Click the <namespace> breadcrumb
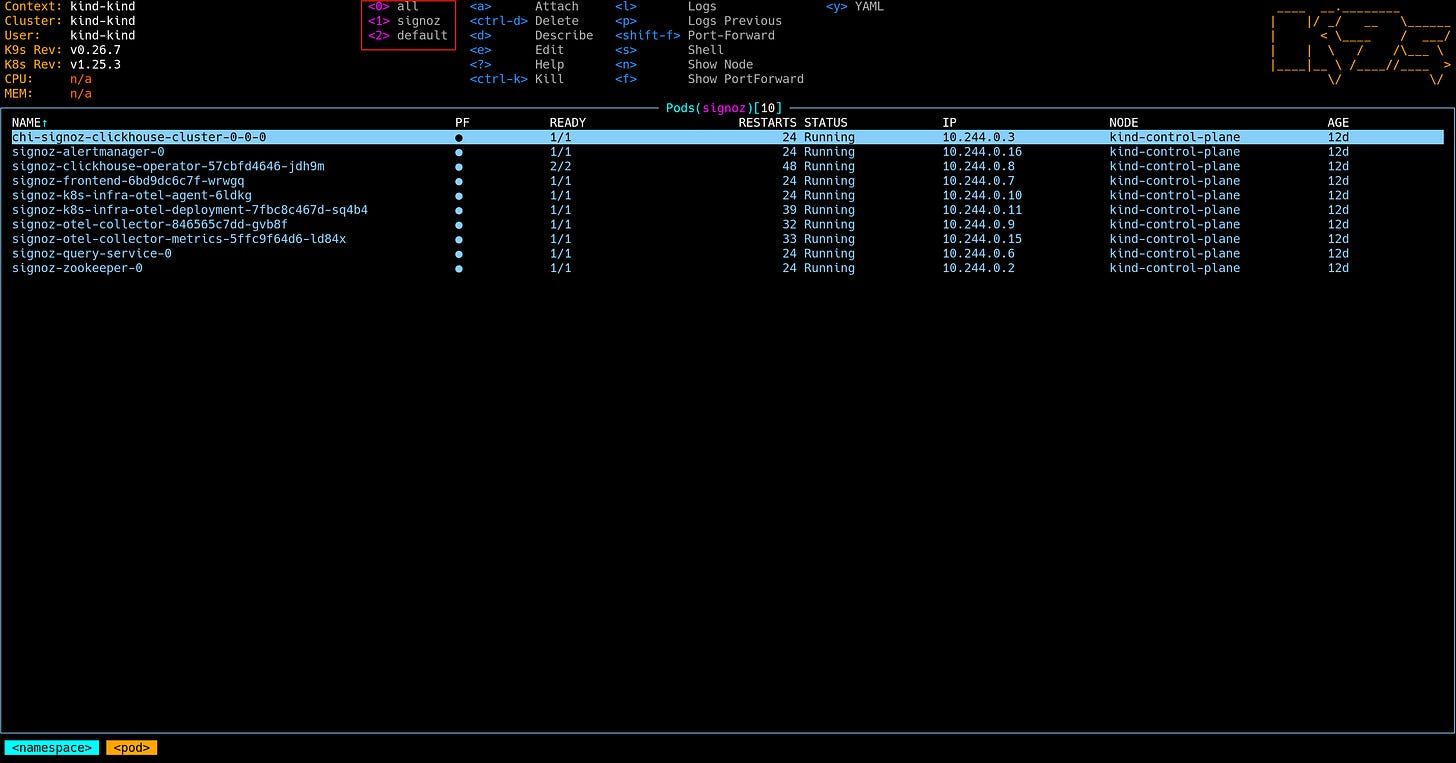Image resolution: width=1456 pixels, height=763 pixels. (x=52, y=748)
